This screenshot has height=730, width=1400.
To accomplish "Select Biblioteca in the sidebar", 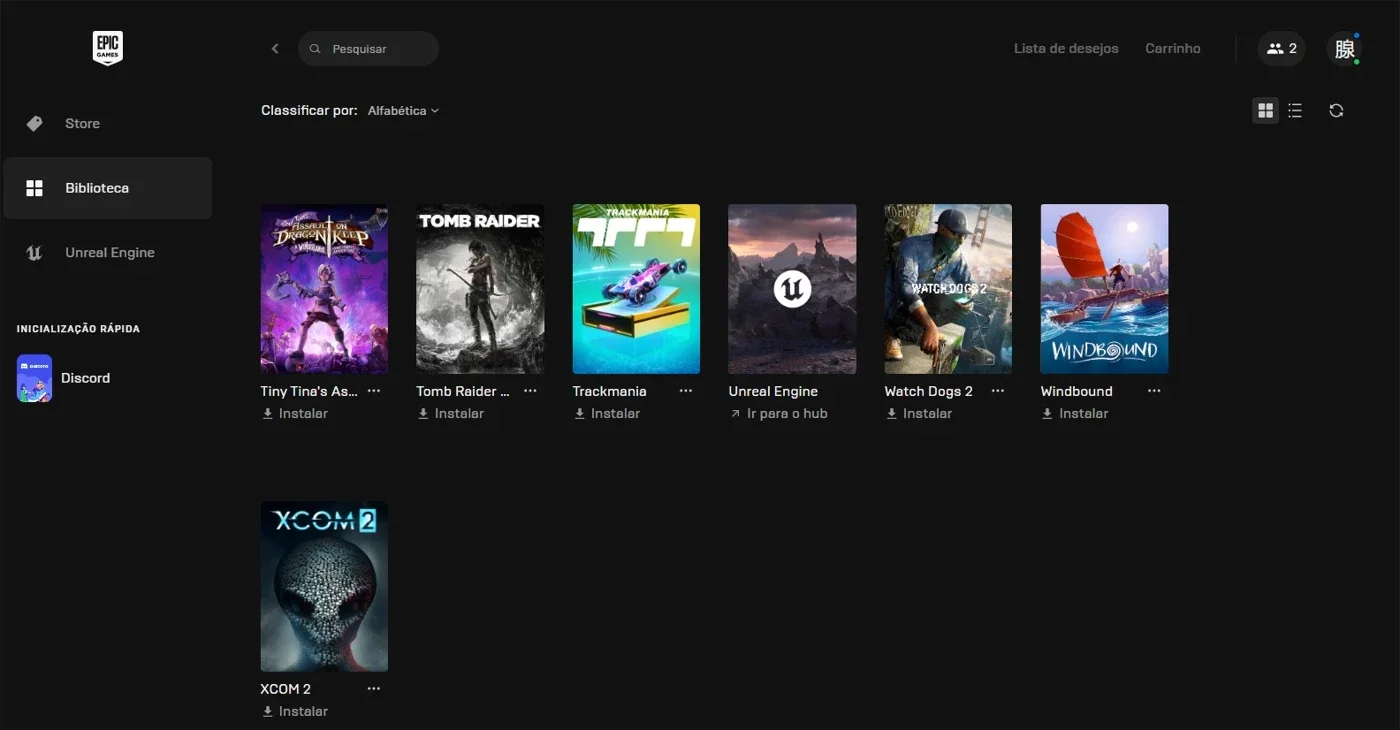I will (107, 188).
